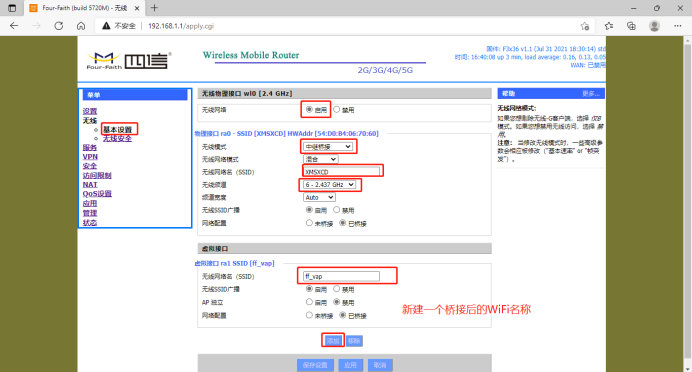Open the user profile avatar icon
This screenshot has width=692, height=372.
(654, 26)
